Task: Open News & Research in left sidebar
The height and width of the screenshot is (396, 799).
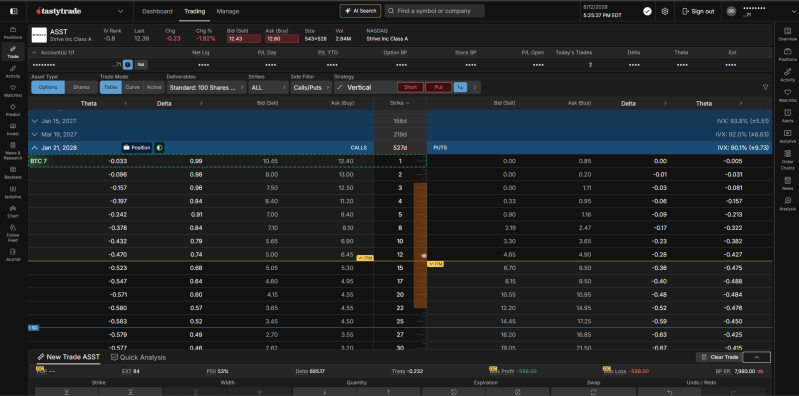Action: coord(13,151)
